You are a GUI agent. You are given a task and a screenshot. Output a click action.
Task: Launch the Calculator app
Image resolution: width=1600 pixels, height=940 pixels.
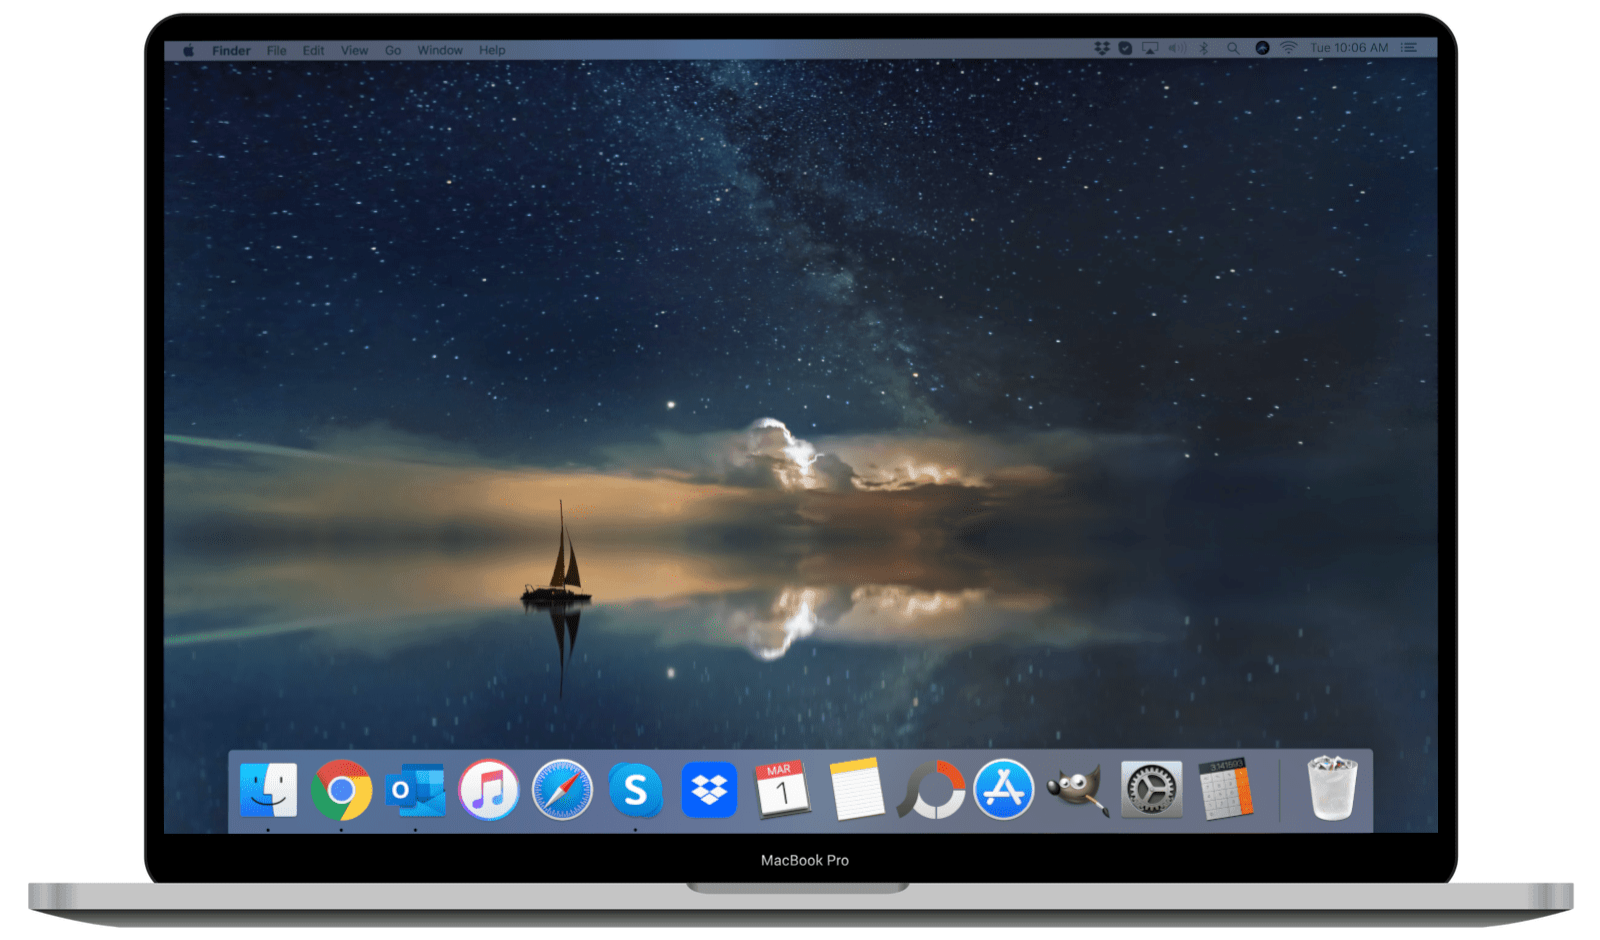click(1226, 790)
